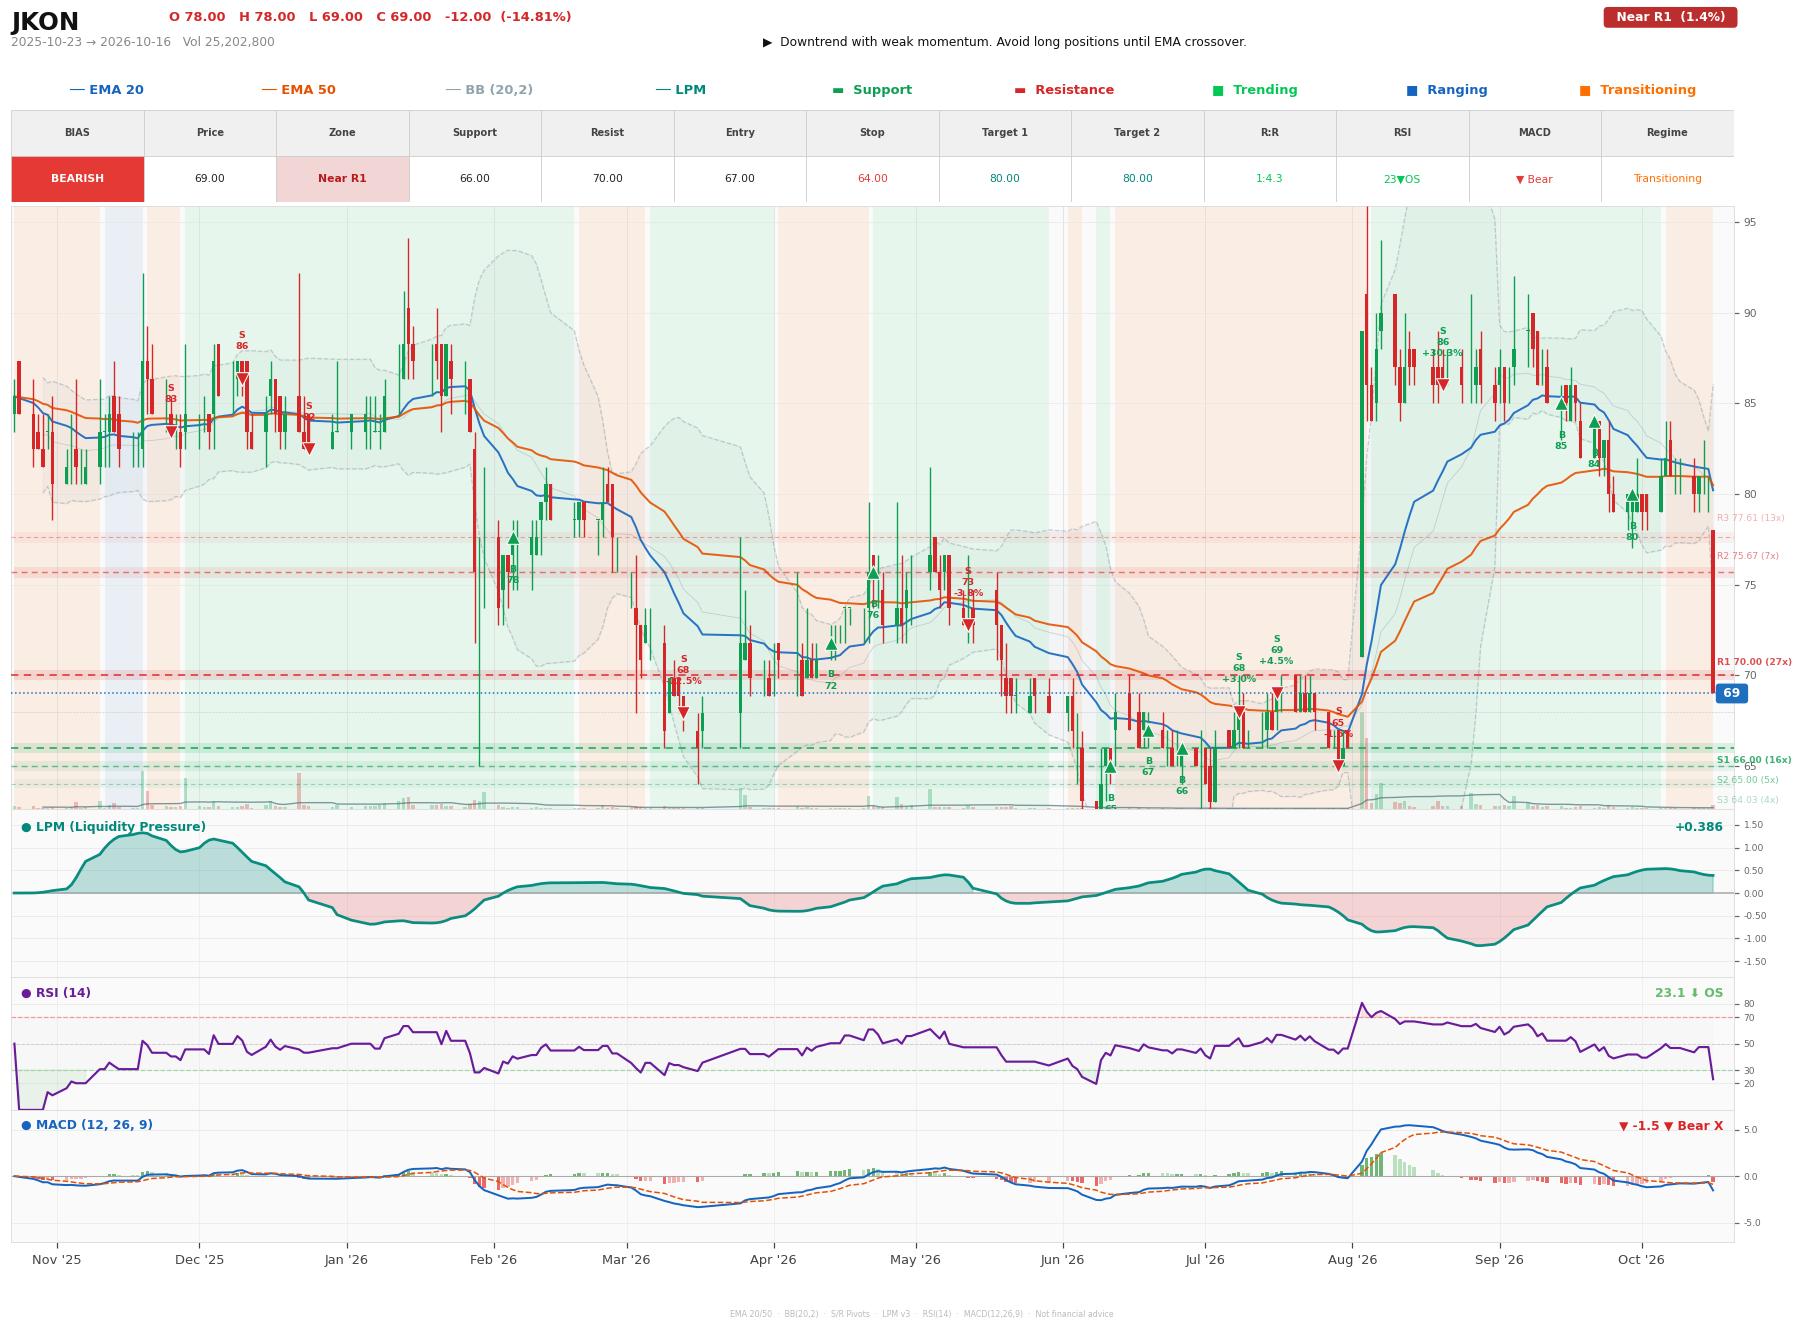Toggle the EMA 20 legend entry
Image resolution: width=1803 pixels, height=1330 pixels.
point(107,90)
